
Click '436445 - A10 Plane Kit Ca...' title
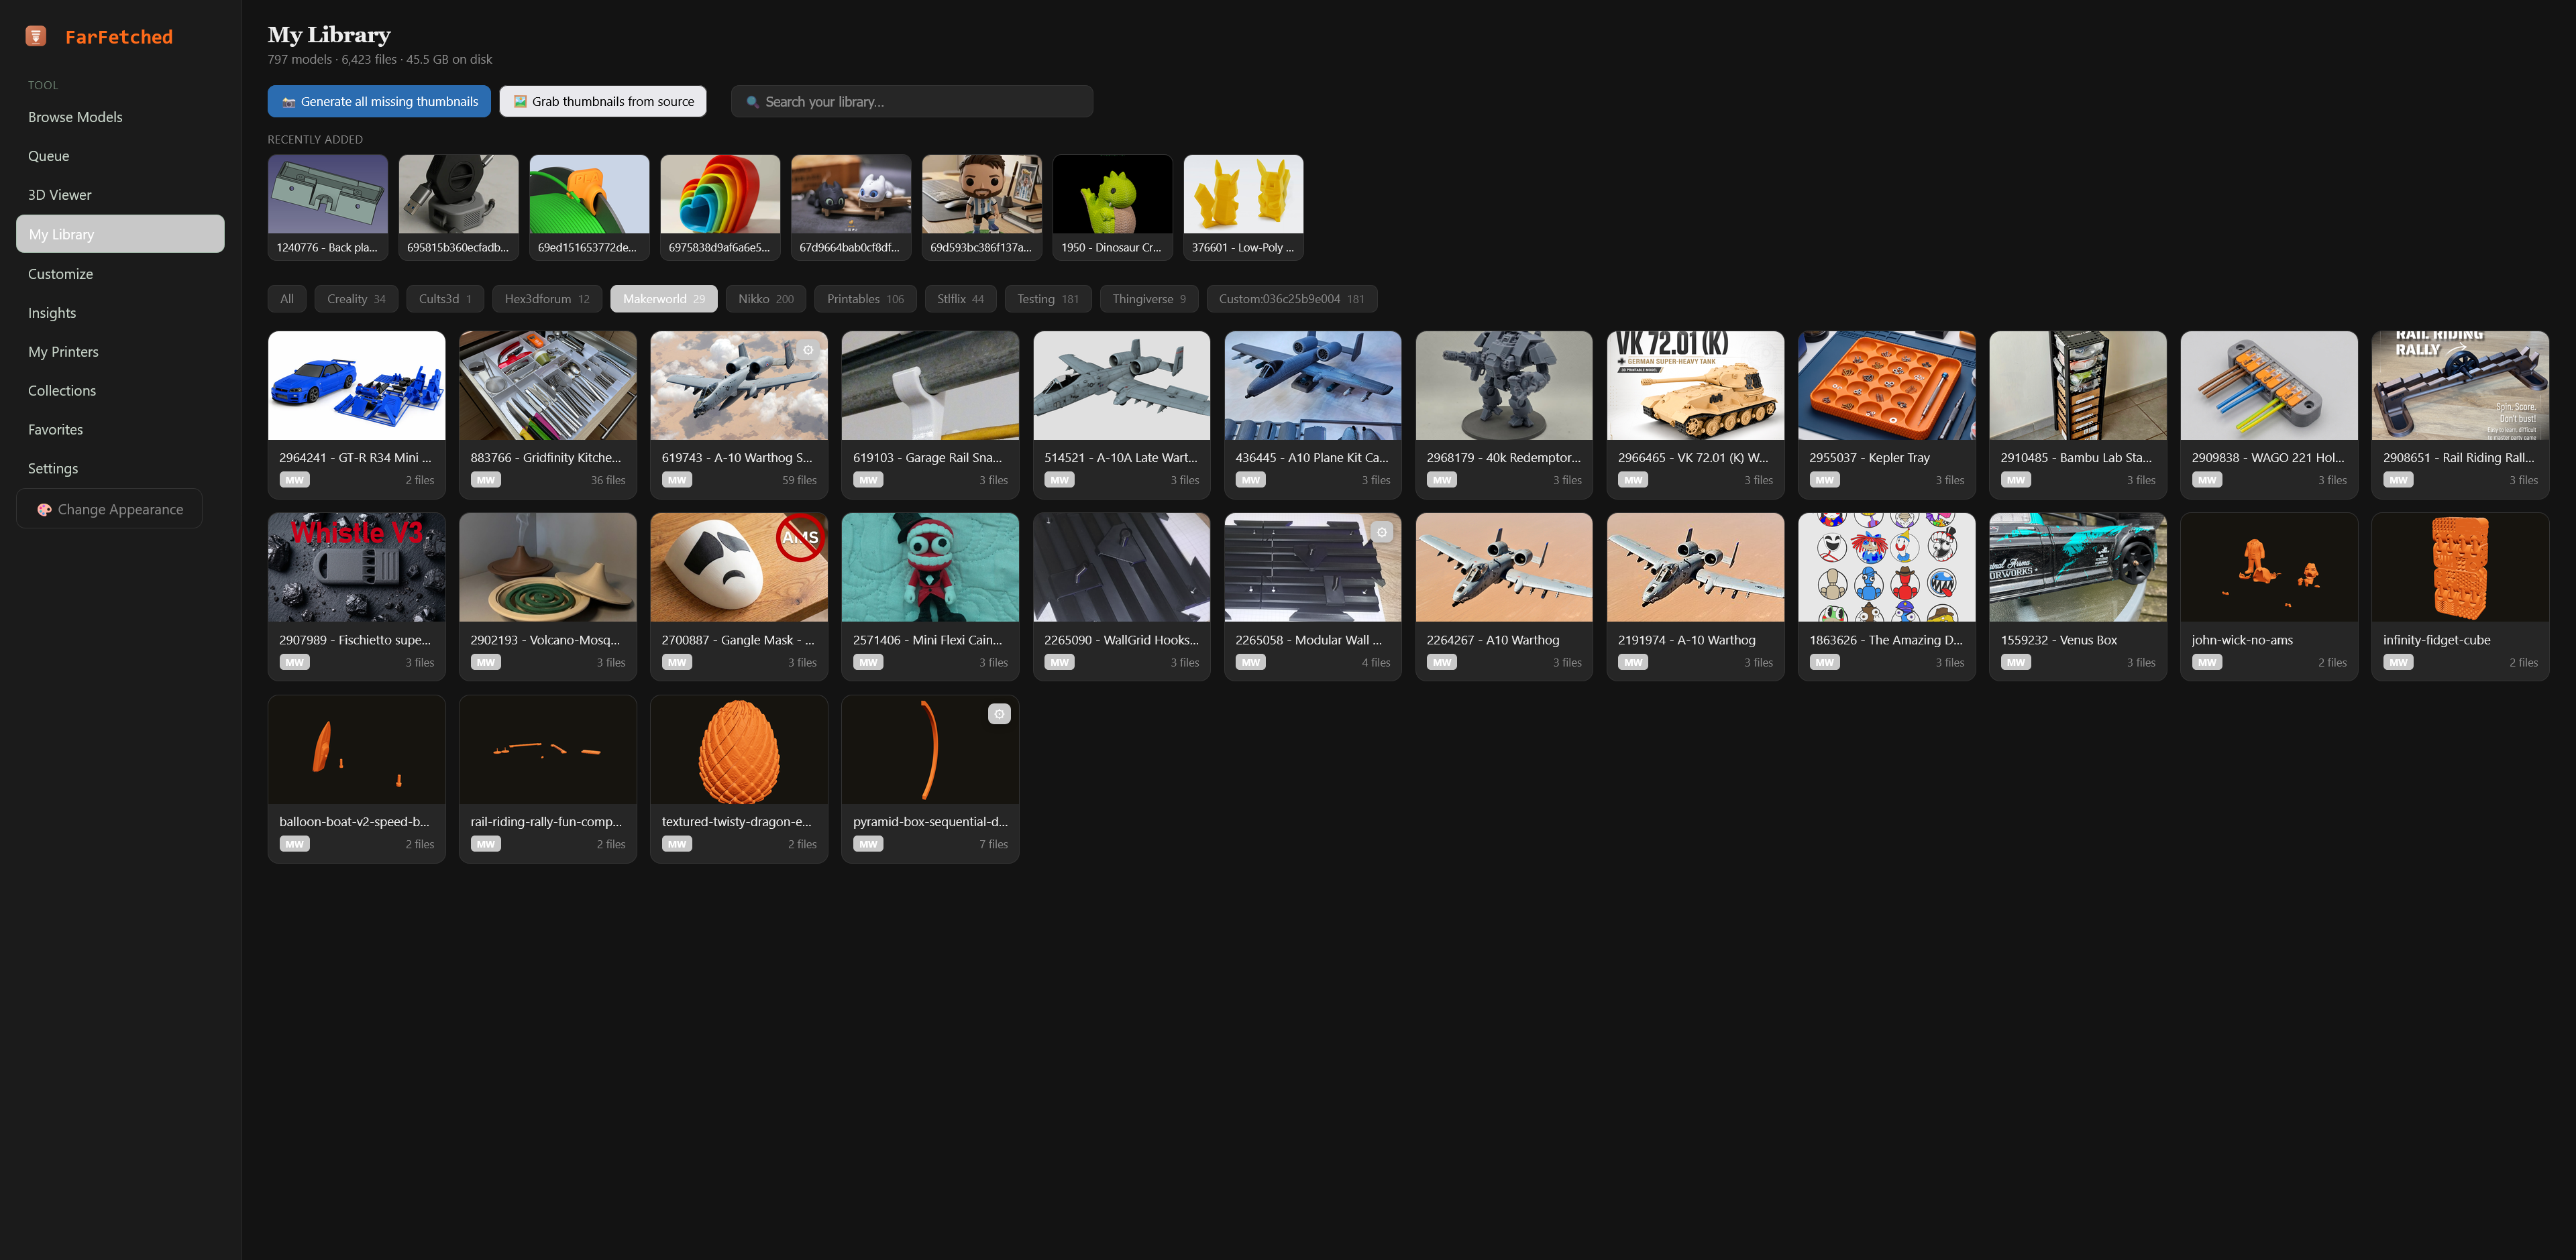[x=1312, y=458]
